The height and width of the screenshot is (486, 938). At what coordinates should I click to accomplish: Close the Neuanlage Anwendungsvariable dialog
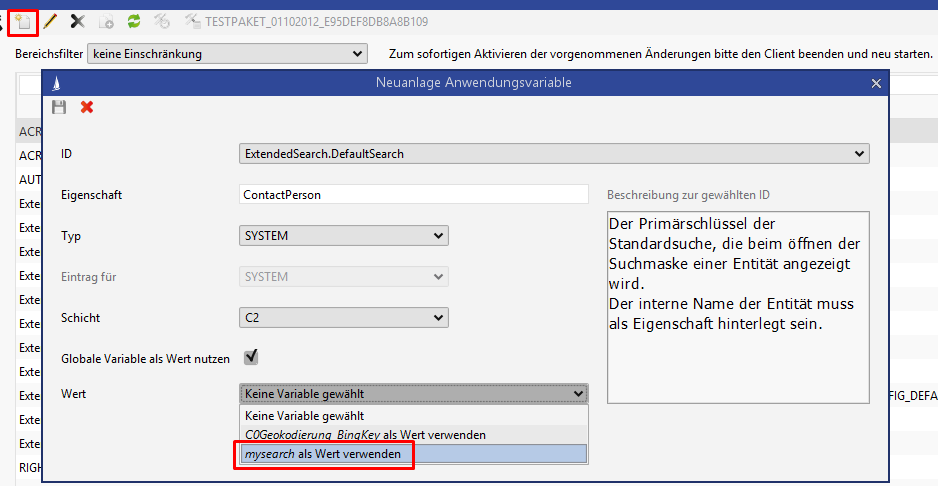click(x=876, y=83)
